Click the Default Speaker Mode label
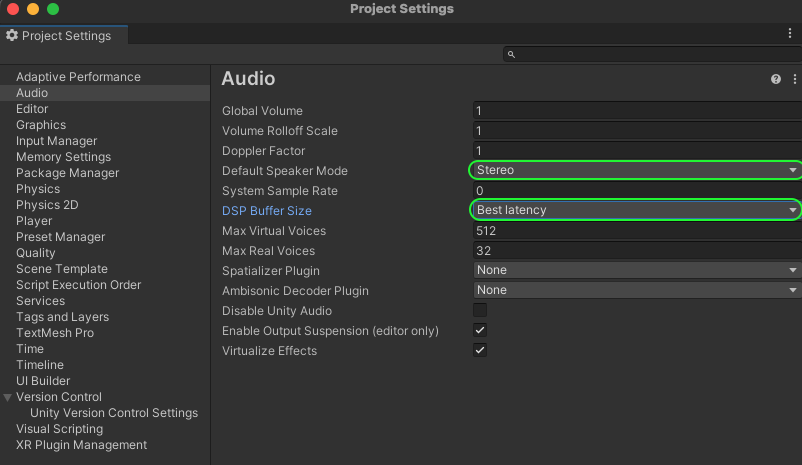This screenshot has height=465, width=802. [x=285, y=171]
